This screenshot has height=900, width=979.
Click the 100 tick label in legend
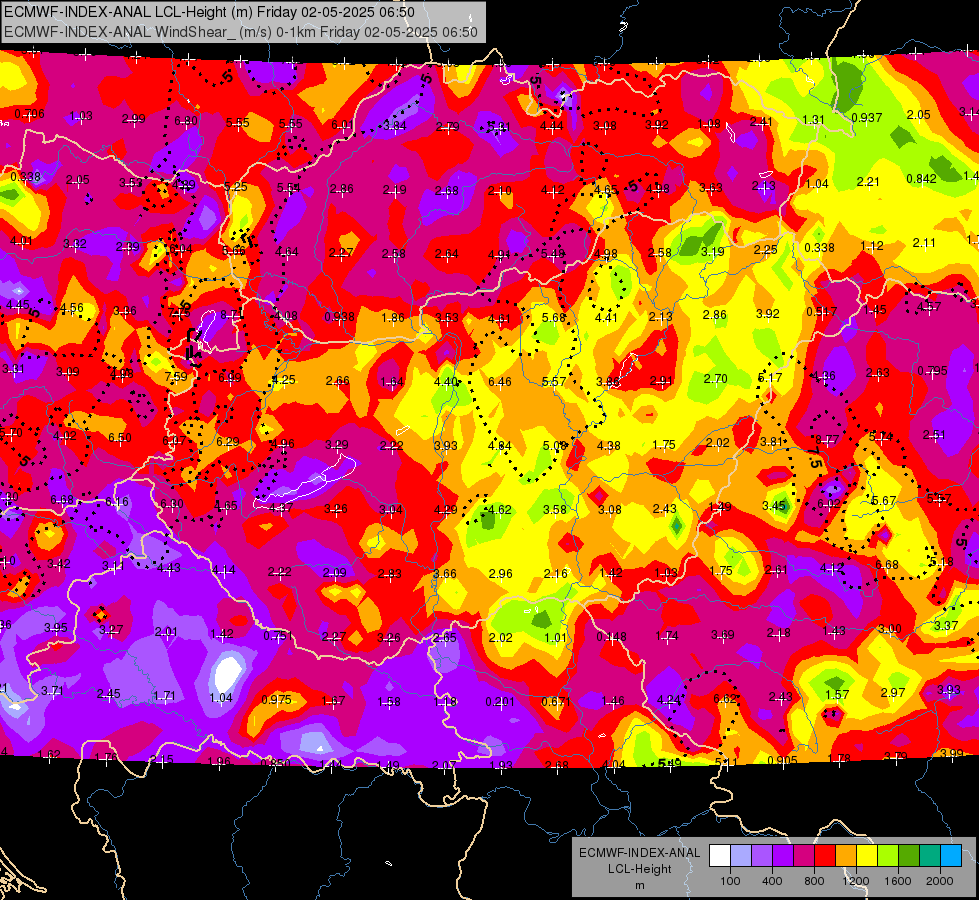[x=730, y=881]
